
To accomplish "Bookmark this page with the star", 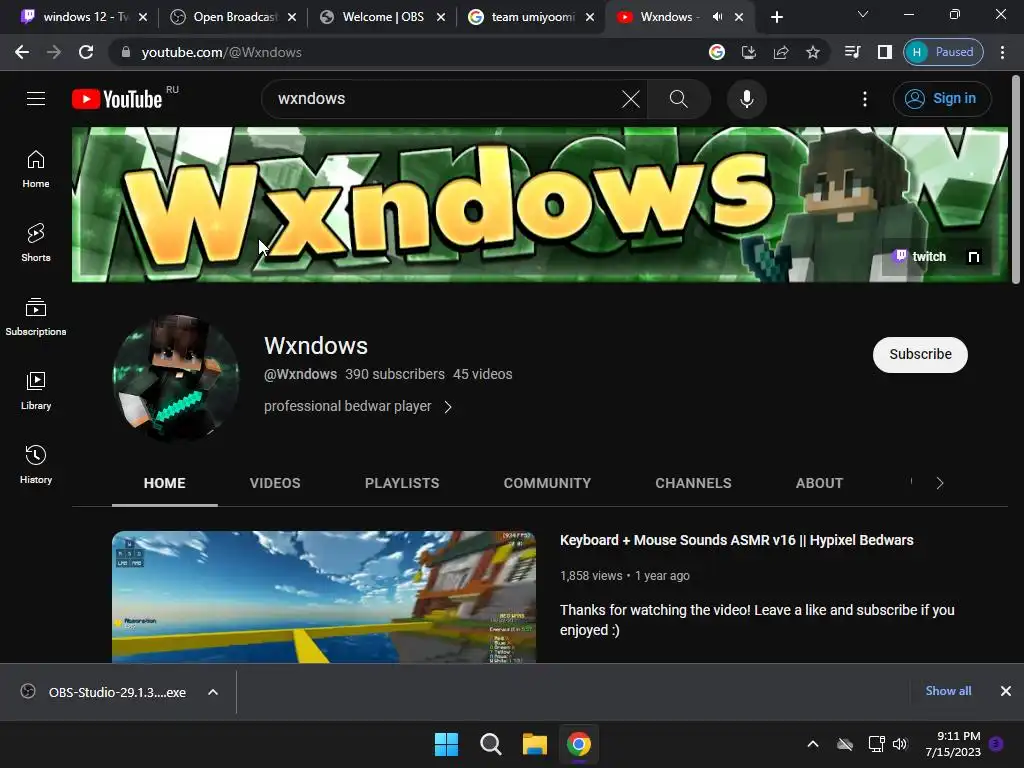I will [812, 52].
